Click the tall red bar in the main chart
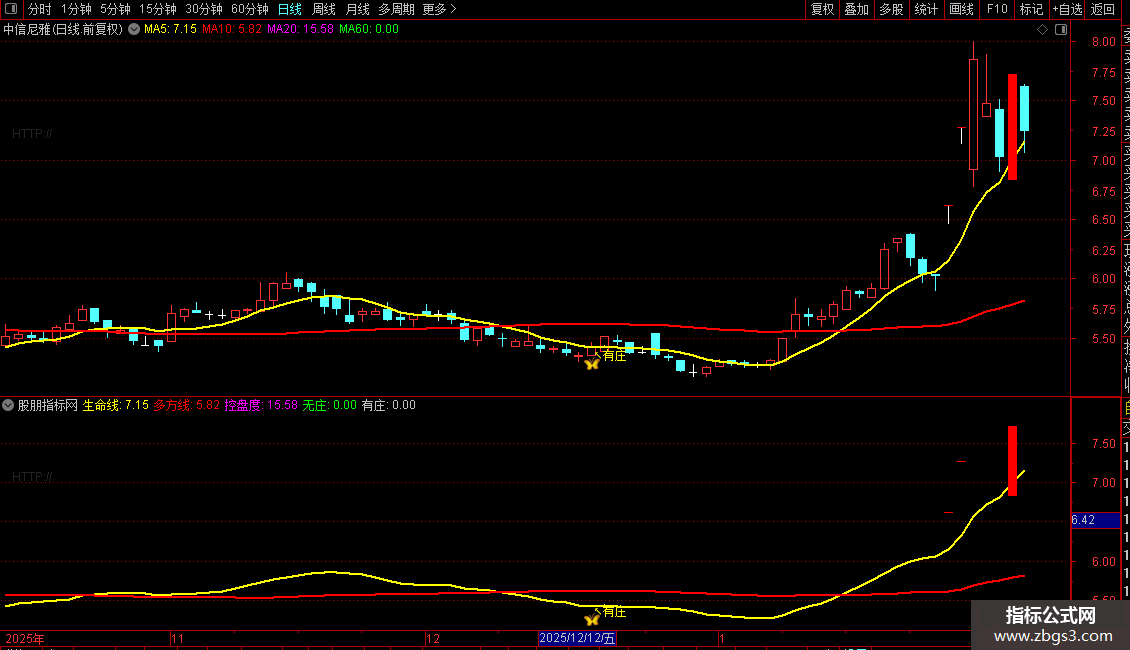The height and width of the screenshot is (650, 1130). [x=1013, y=127]
